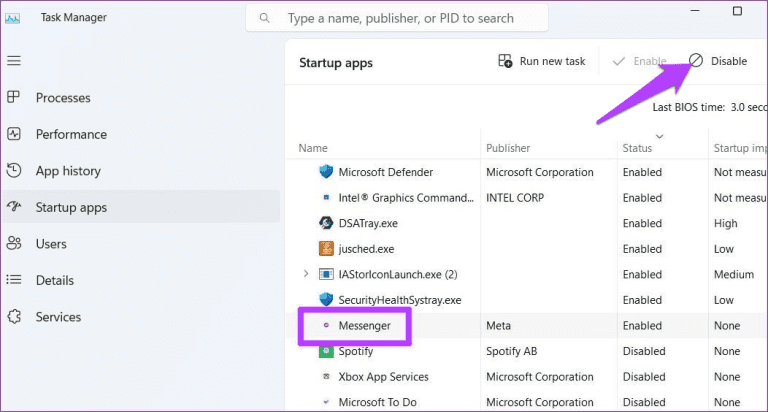Click the search magnifier icon
Viewport: 768px width, 412px height.
pyautogui.click(x=264, y=18)
